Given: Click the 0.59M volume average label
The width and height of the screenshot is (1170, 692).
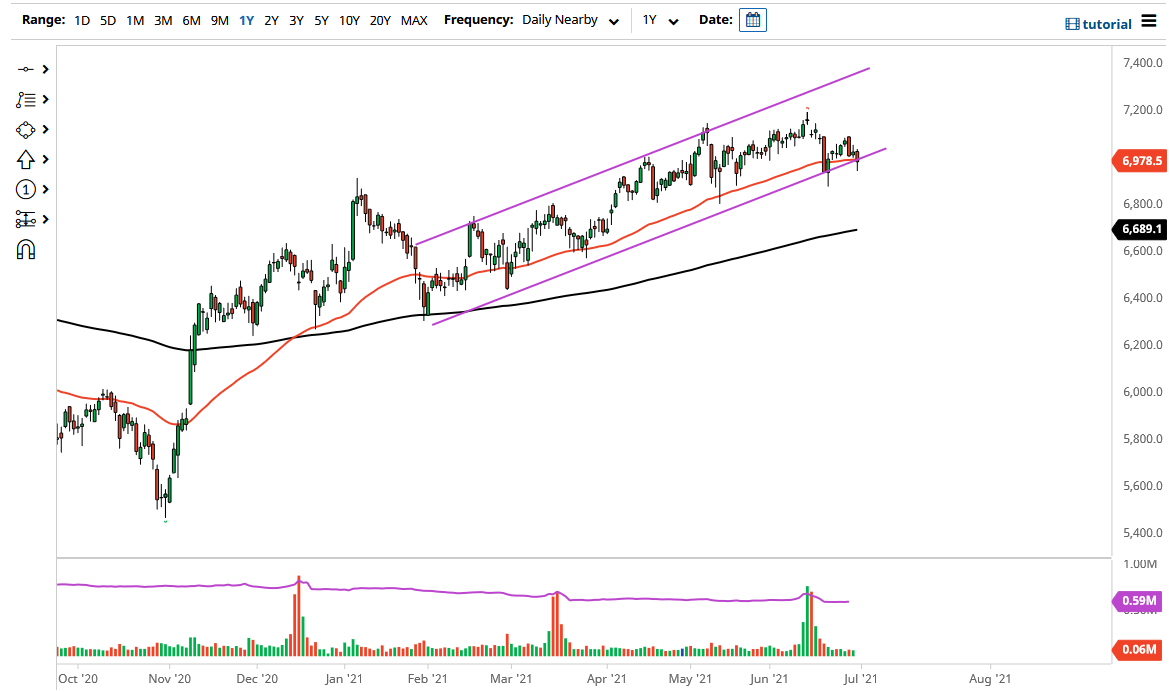Looking at the screenshot, I should [1139, 600].
